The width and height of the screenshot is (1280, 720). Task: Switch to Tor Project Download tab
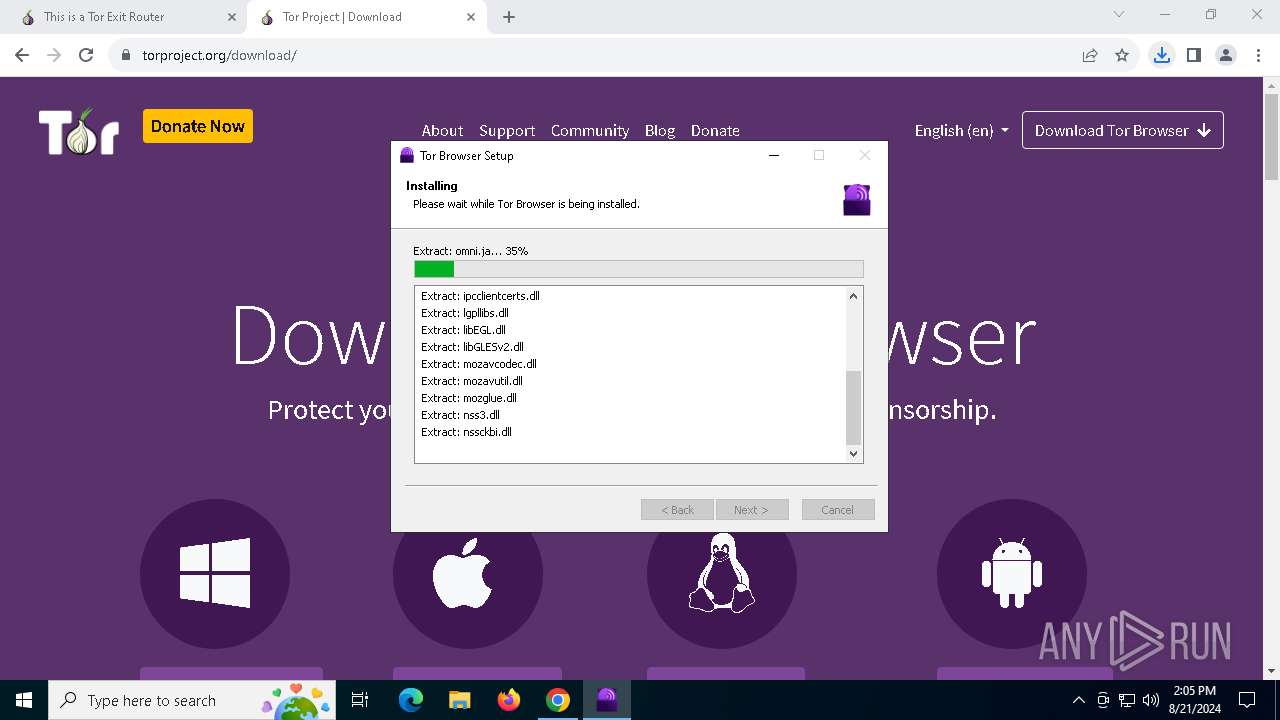[366, 17]
